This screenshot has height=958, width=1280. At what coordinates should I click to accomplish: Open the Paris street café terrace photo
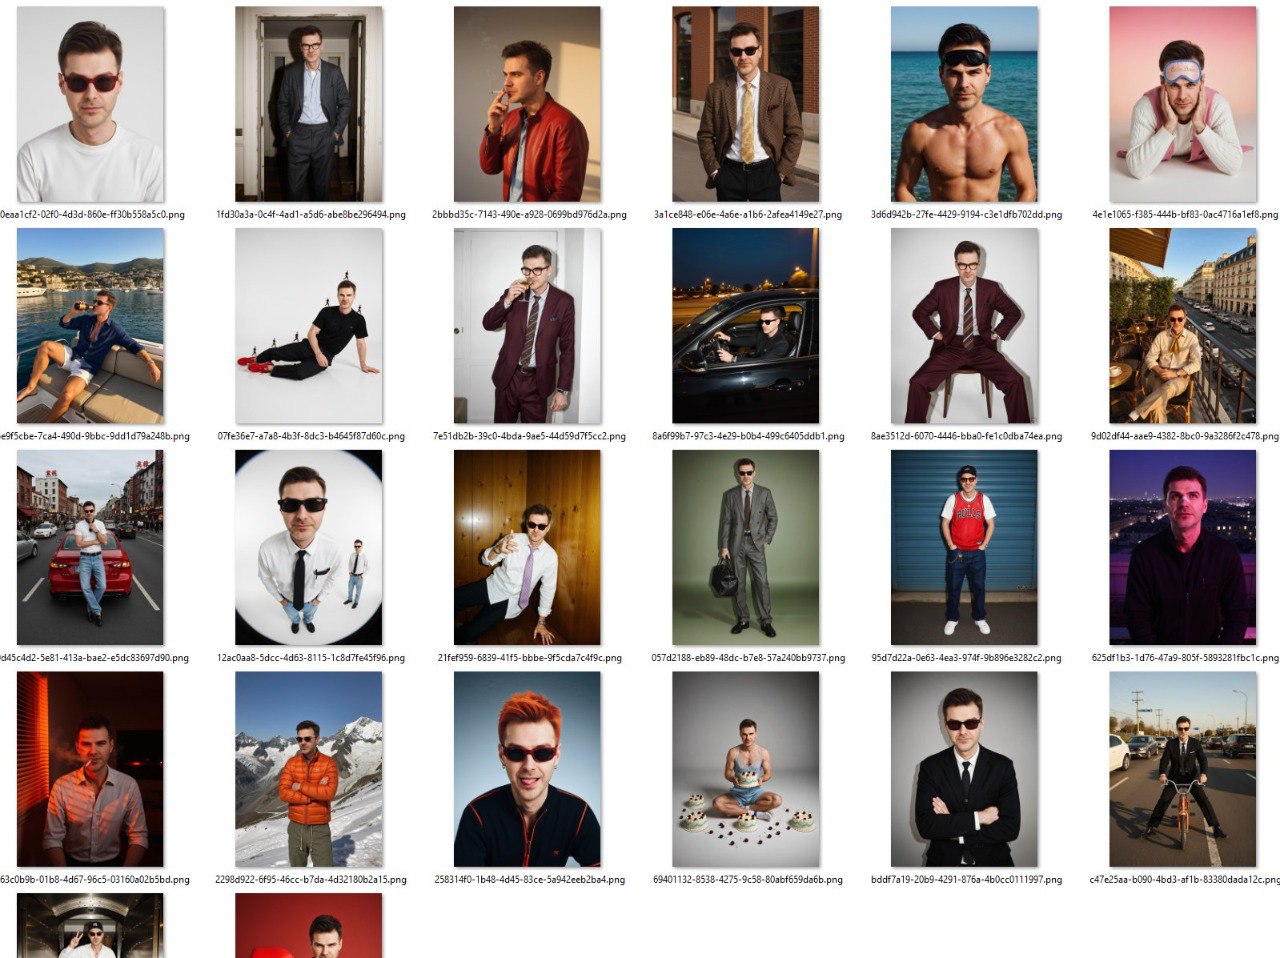pos(1182,326)
